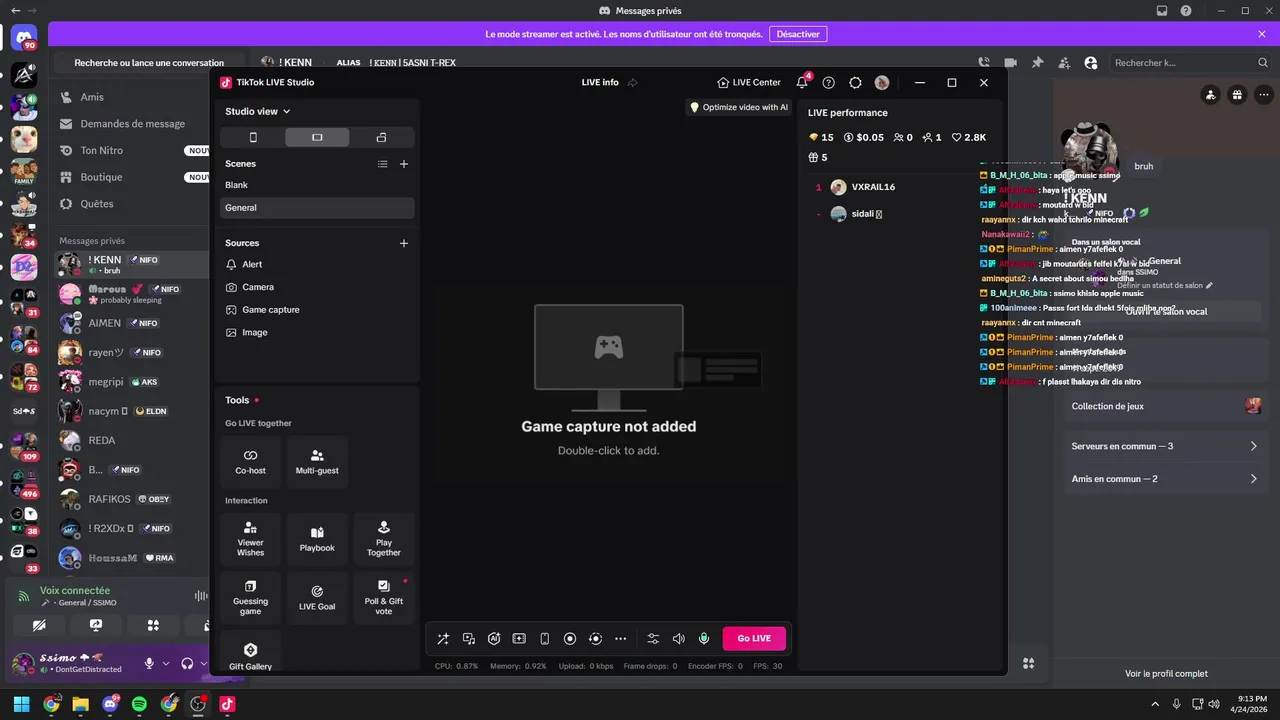This screenshot has height=720, width=1280.
Task: Open the LIVE Center
Action: [749, 82]
